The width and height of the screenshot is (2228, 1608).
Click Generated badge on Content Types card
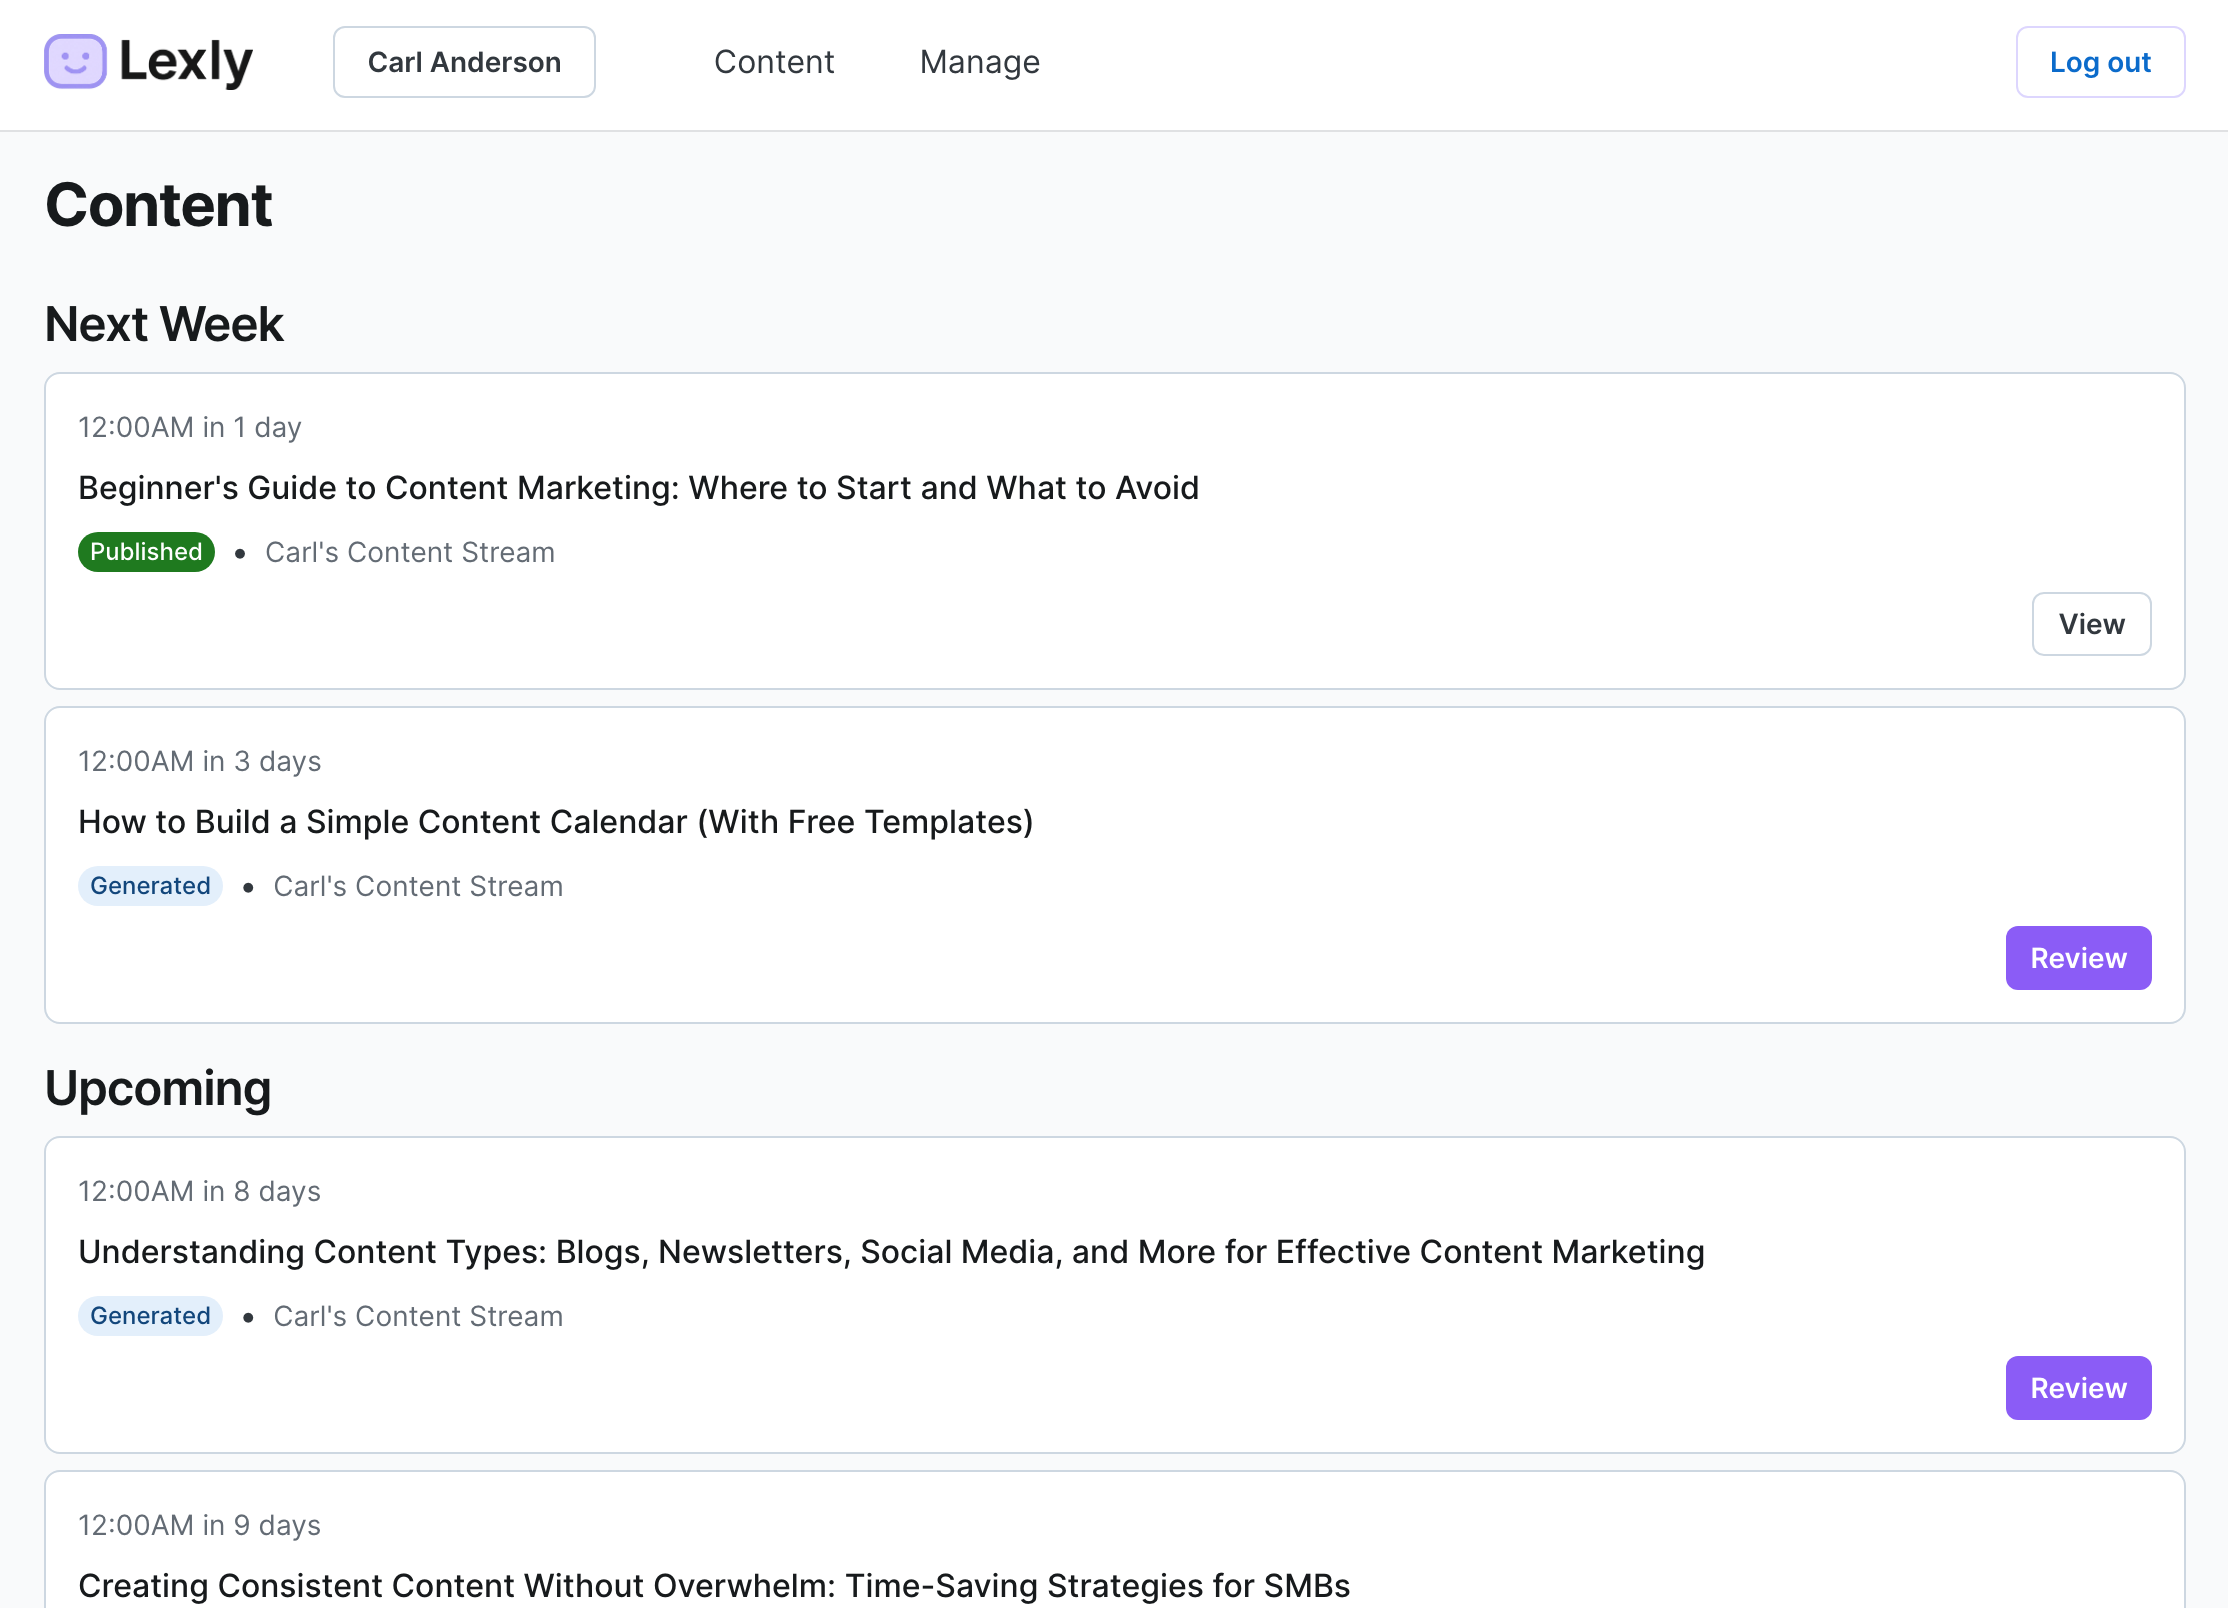tap(150, 1316)
